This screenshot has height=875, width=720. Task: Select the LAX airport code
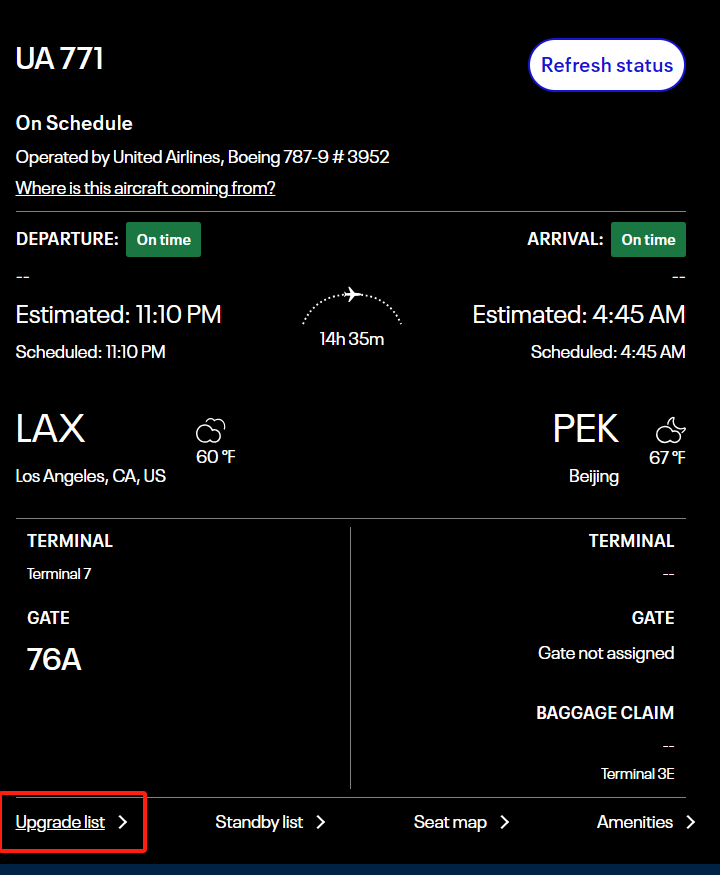50,429
